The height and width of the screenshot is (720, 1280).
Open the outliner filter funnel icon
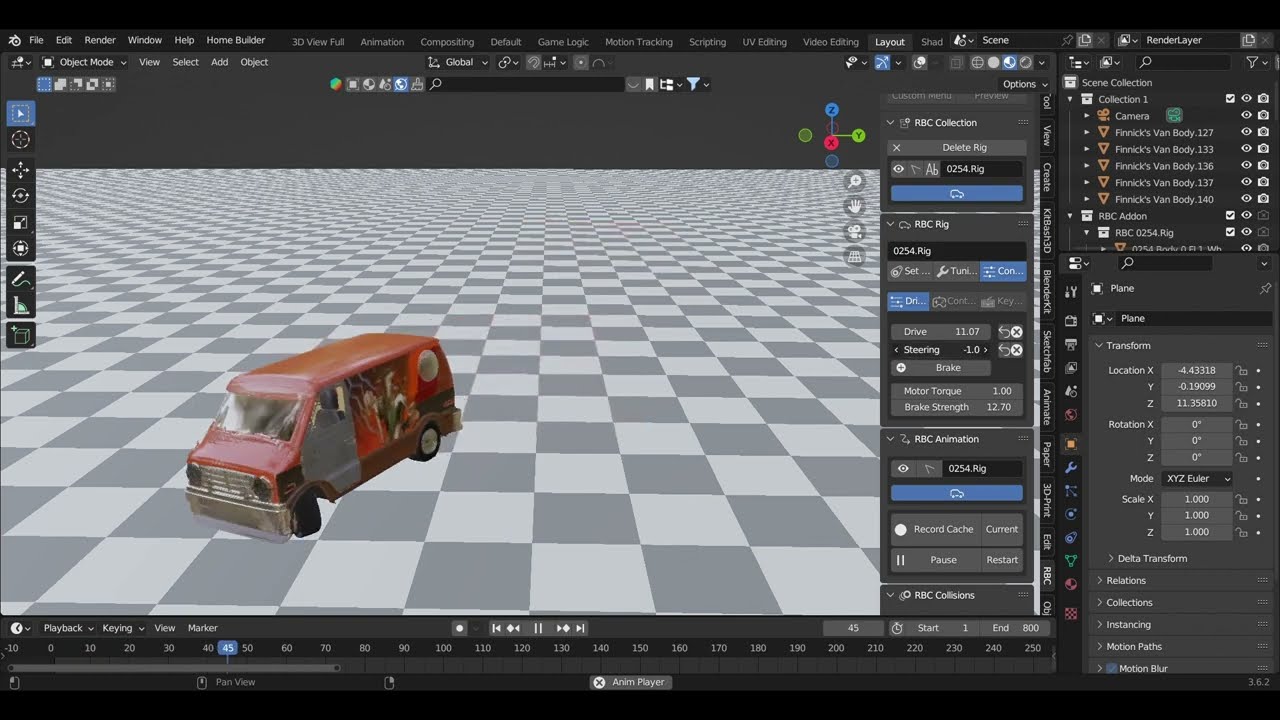(x=1252, y=62)
